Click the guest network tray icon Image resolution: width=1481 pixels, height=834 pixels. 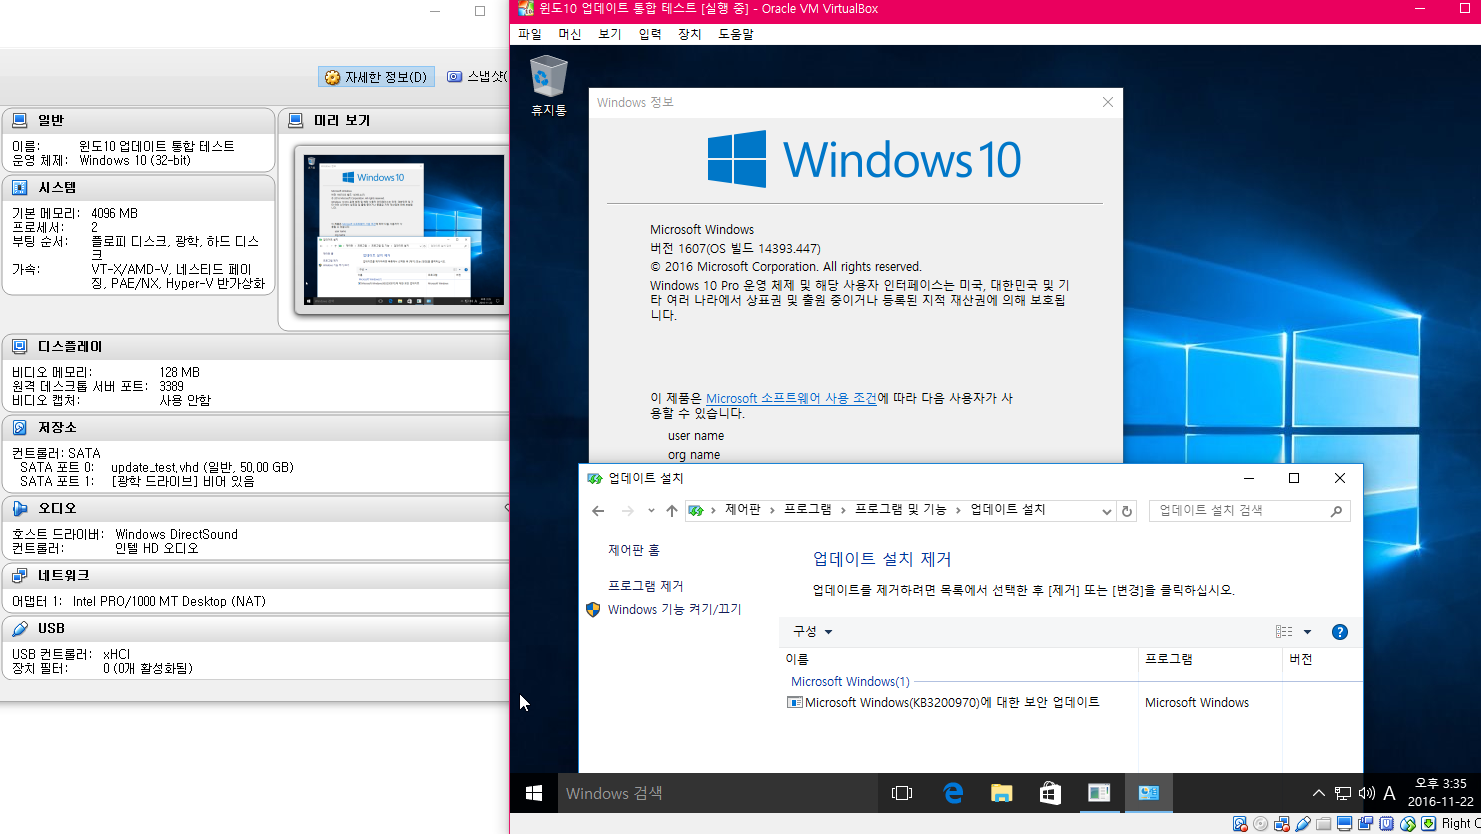pos(1343,794)
